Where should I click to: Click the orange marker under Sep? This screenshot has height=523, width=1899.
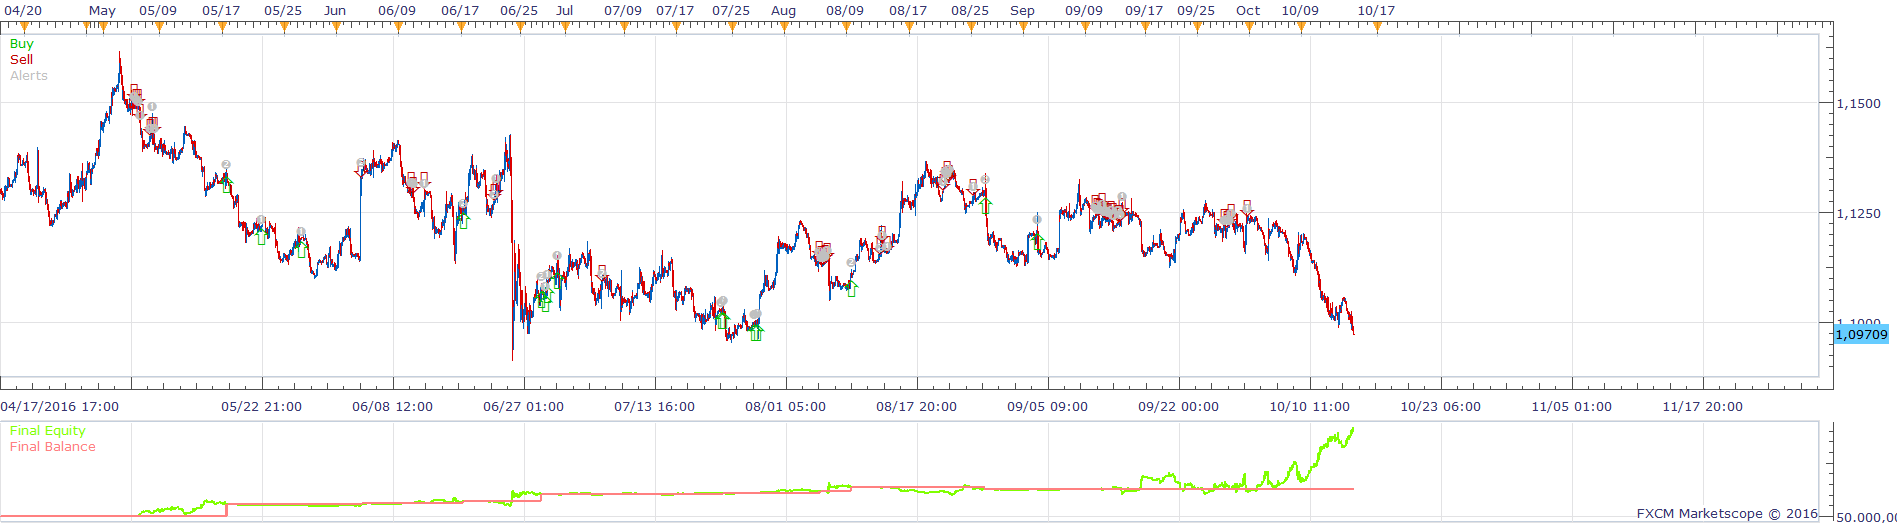click(1022, 27)
